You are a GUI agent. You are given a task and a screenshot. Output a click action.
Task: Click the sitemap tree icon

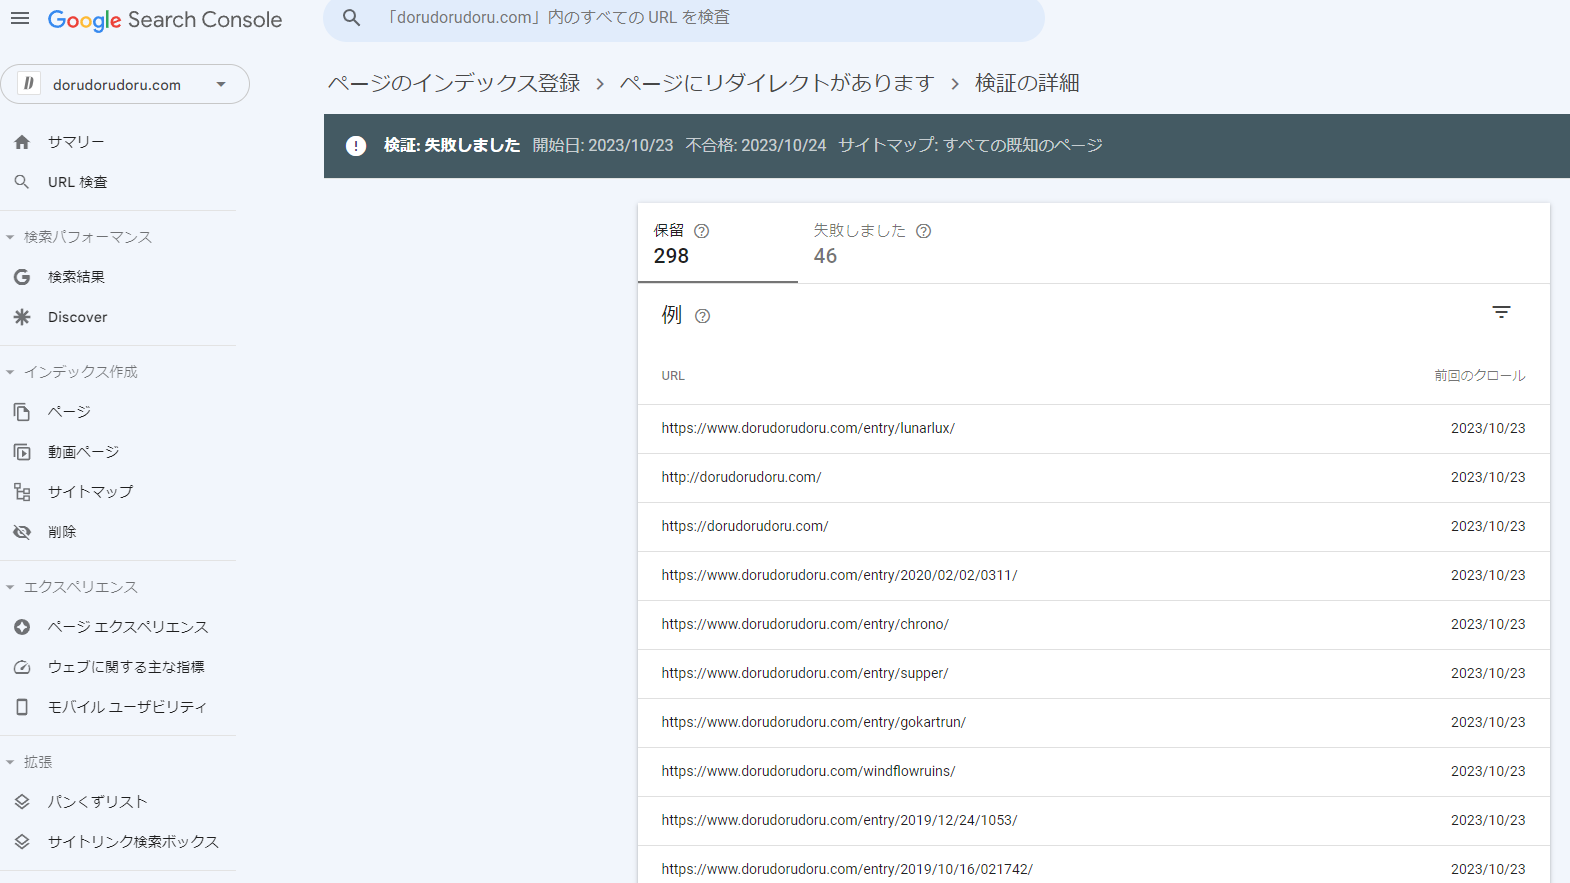[22, 492]
